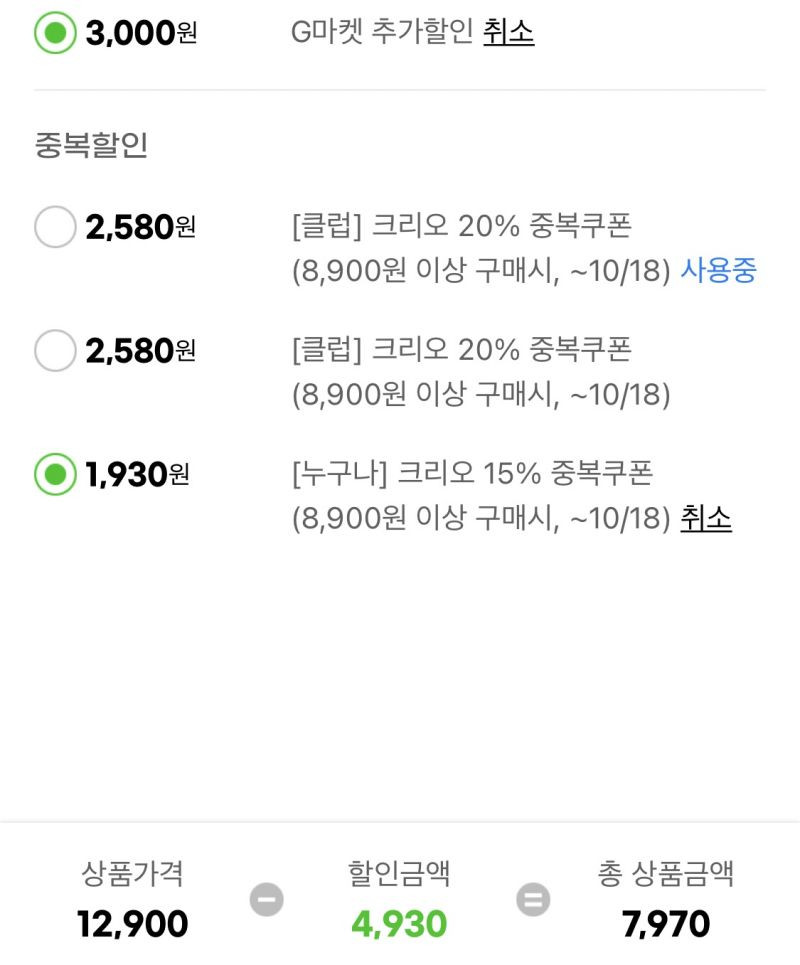800x965 pixels.
Task: Select the 3,000원 G마켓 추가할인 radio button
Action: tap(55, 33)
